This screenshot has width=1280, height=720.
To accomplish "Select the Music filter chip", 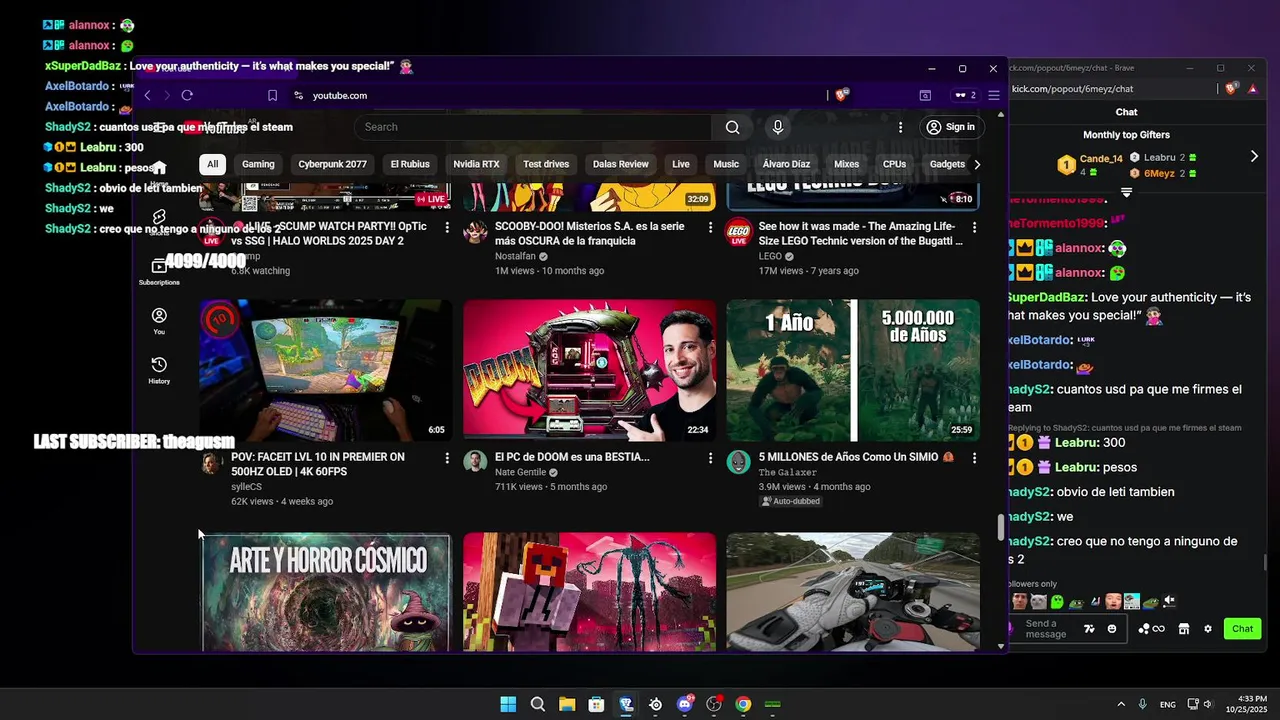I will tap(726, 164).
